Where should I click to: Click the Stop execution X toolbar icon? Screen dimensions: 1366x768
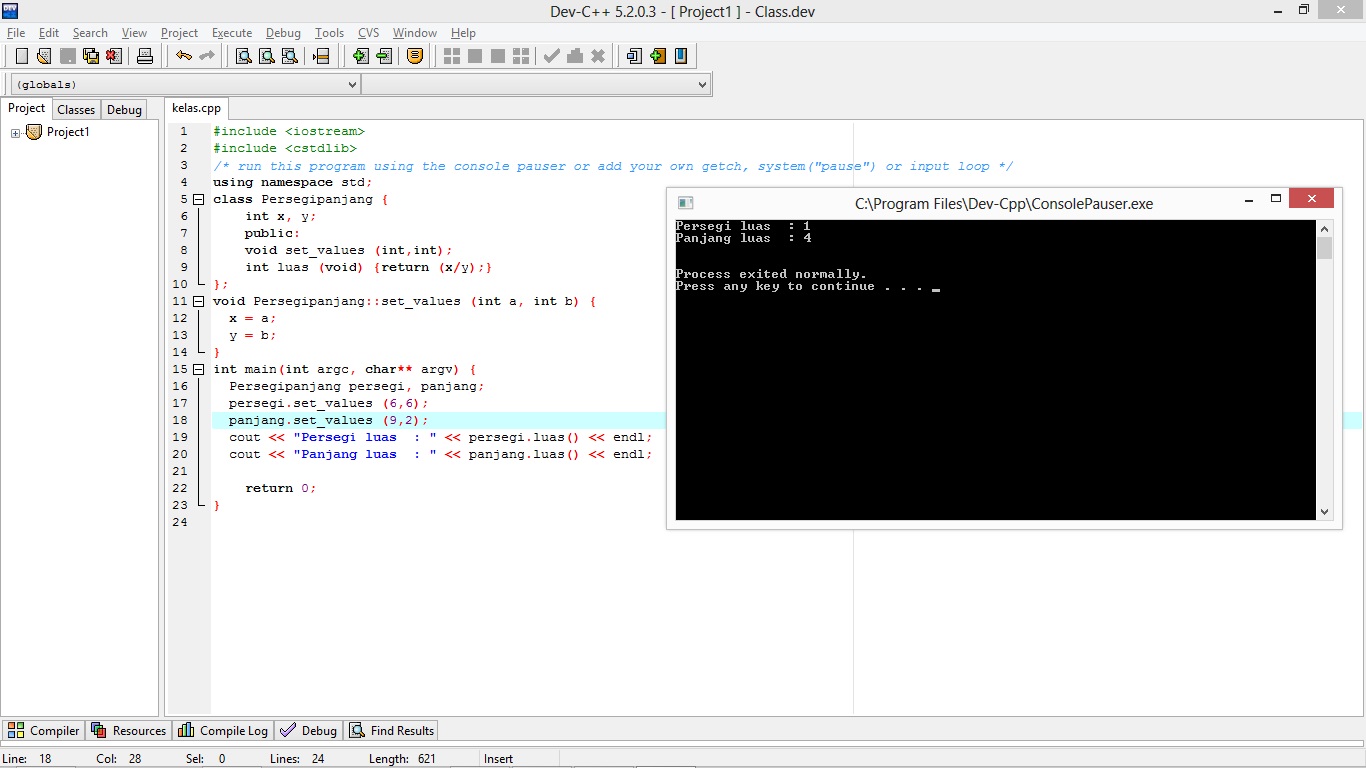598,56
